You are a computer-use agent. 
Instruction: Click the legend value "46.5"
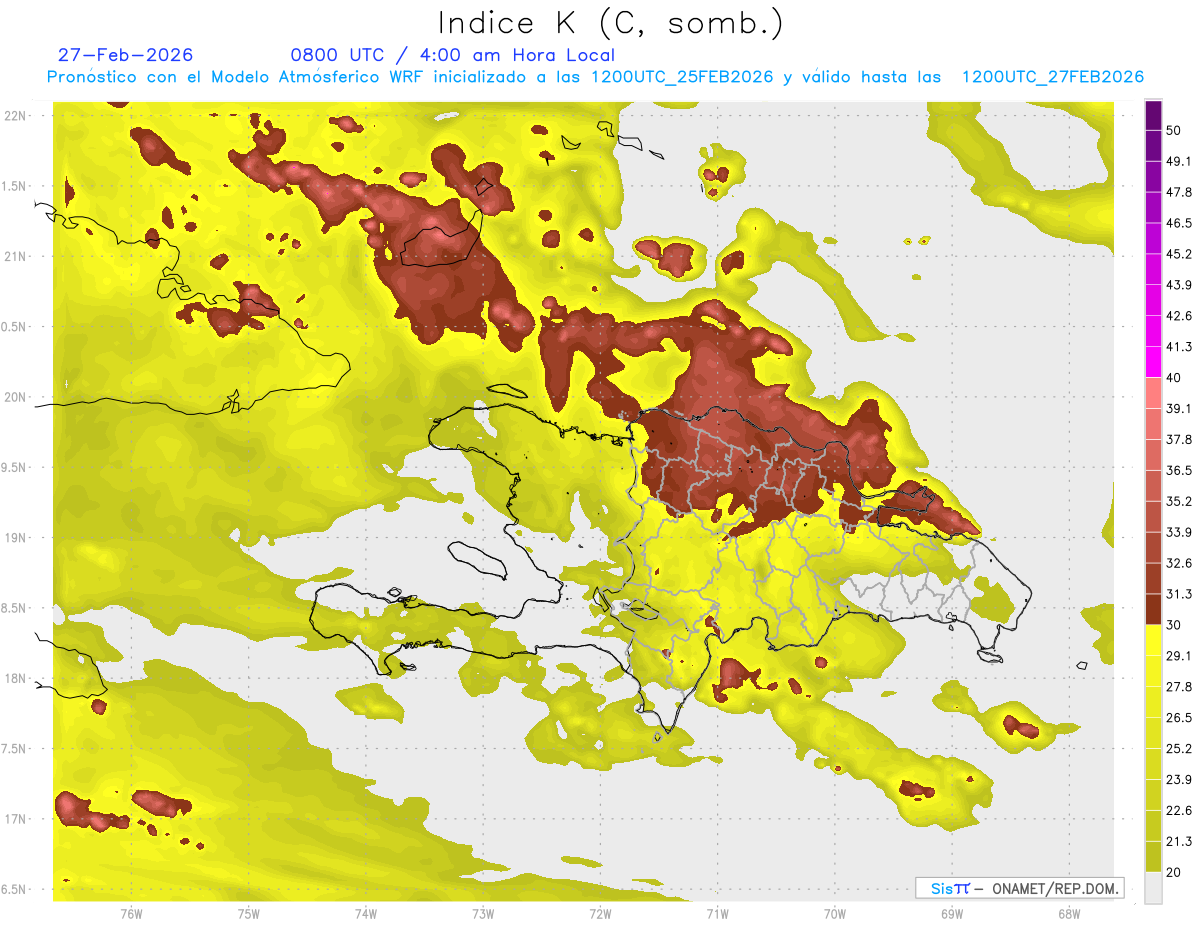(1179, 223)
